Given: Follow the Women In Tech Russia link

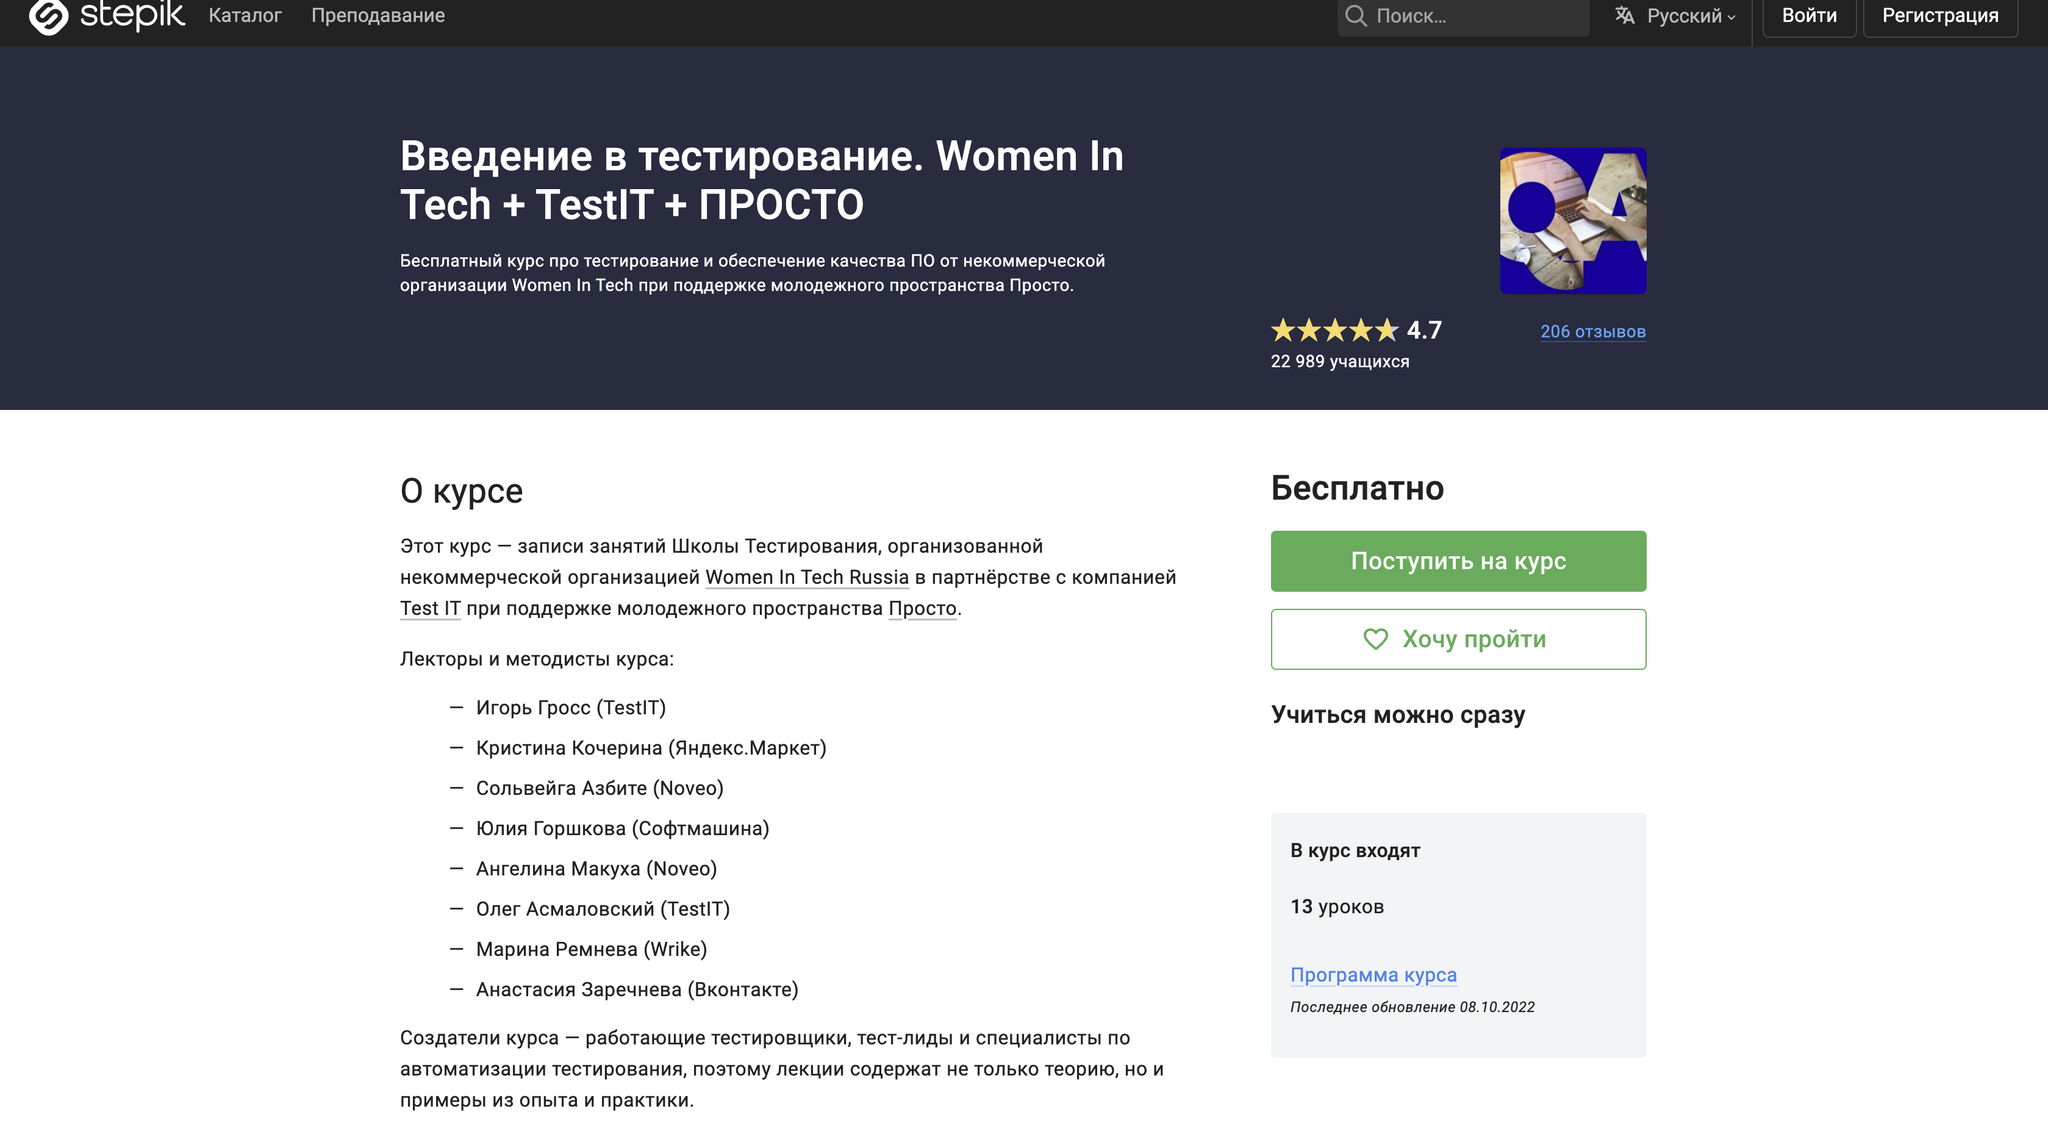Looking at the screenshot, I should point(806,577).
